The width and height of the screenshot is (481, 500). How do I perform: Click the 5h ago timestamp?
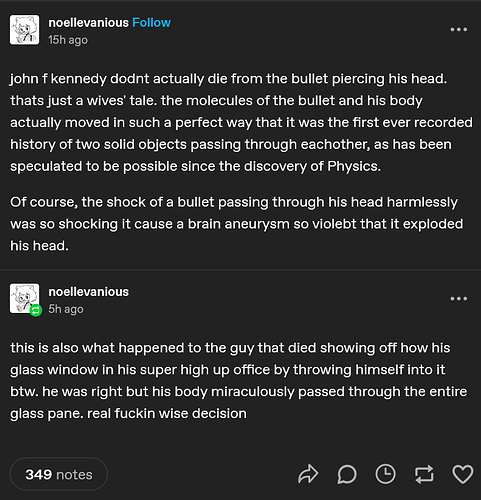[66, 309]
